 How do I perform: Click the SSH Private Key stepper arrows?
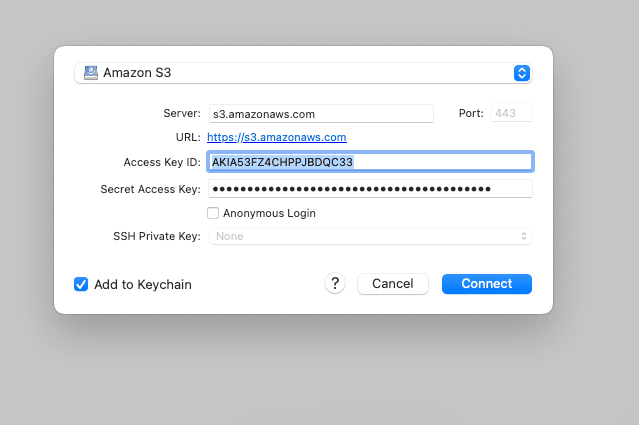(524, 236)
